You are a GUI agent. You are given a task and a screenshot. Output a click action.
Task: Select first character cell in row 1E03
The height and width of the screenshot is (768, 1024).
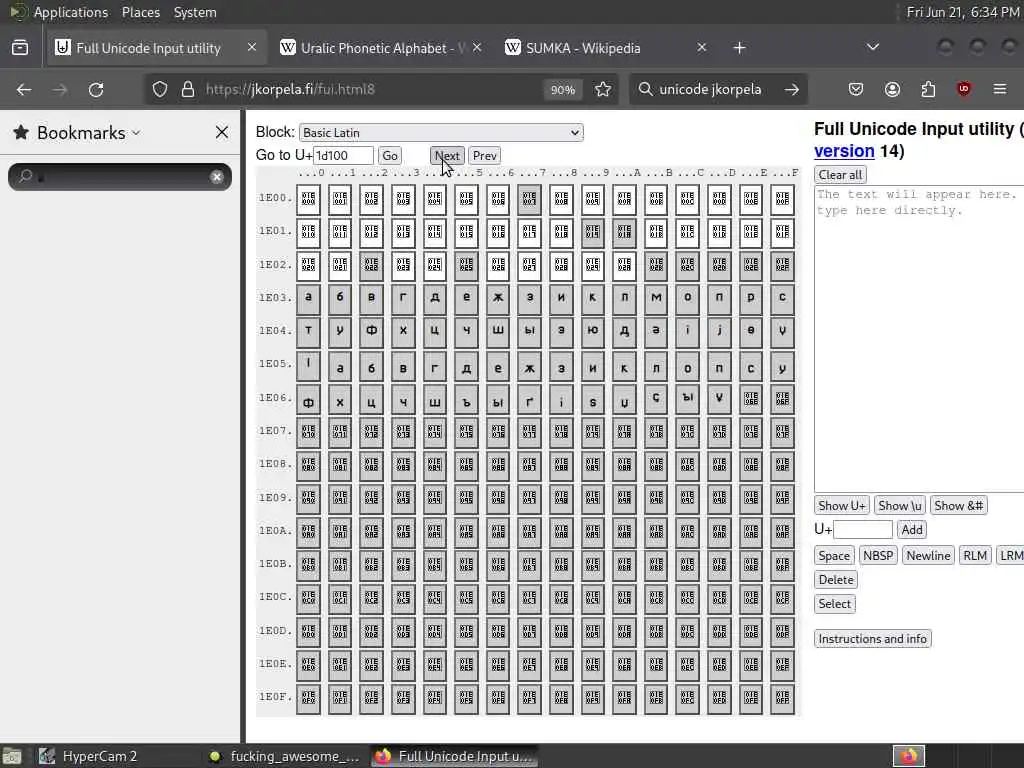308,298
